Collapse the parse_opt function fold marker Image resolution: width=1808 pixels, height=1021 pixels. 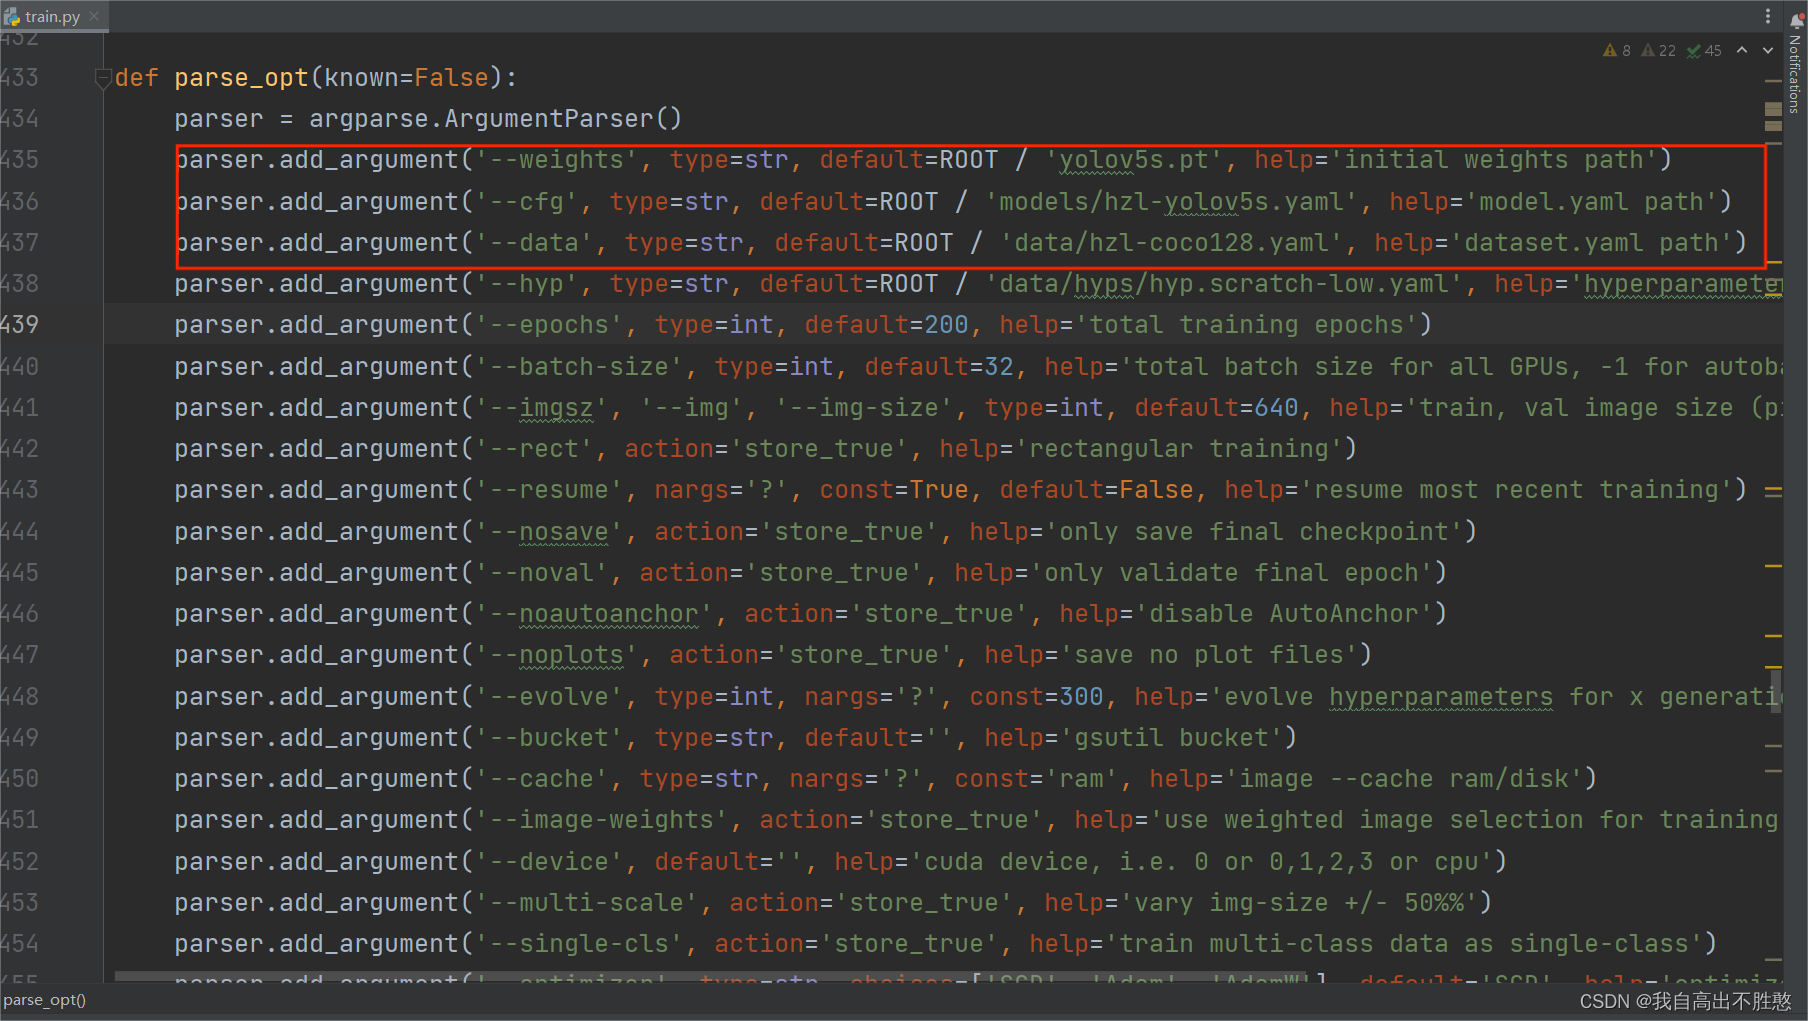click(x=102, y=78)
